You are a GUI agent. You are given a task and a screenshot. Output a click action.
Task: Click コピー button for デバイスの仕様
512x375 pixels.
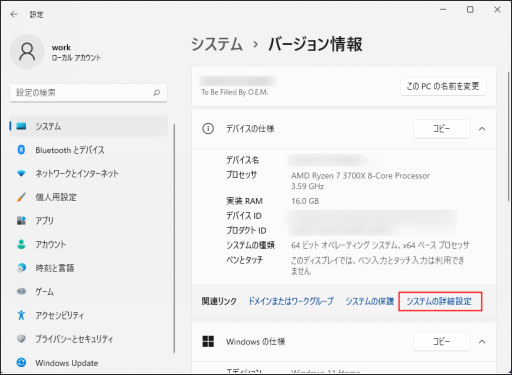(441, 129)
